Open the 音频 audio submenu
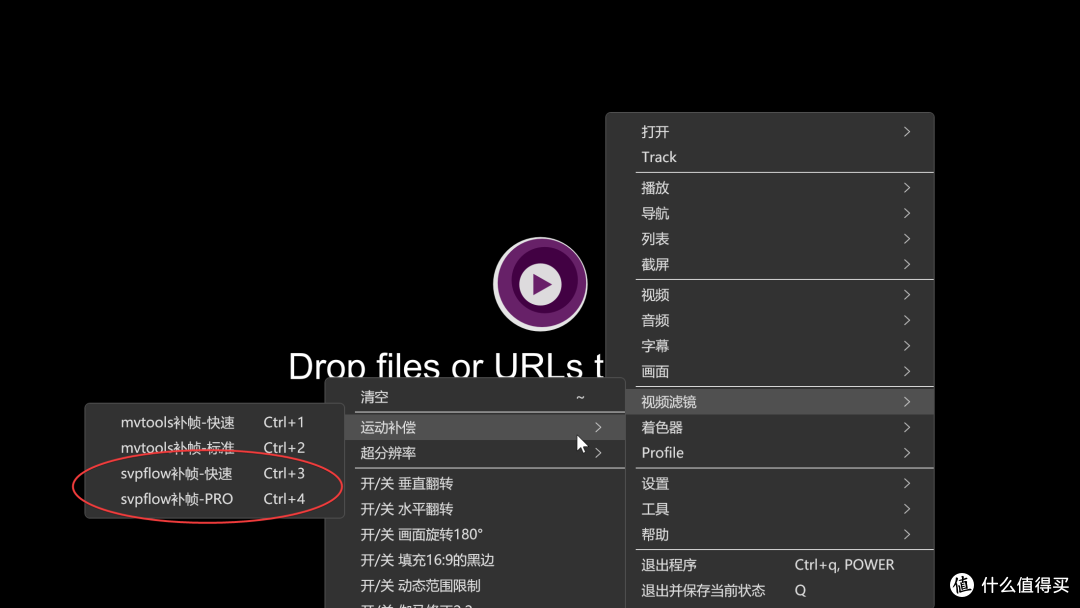 click(769, 320)
